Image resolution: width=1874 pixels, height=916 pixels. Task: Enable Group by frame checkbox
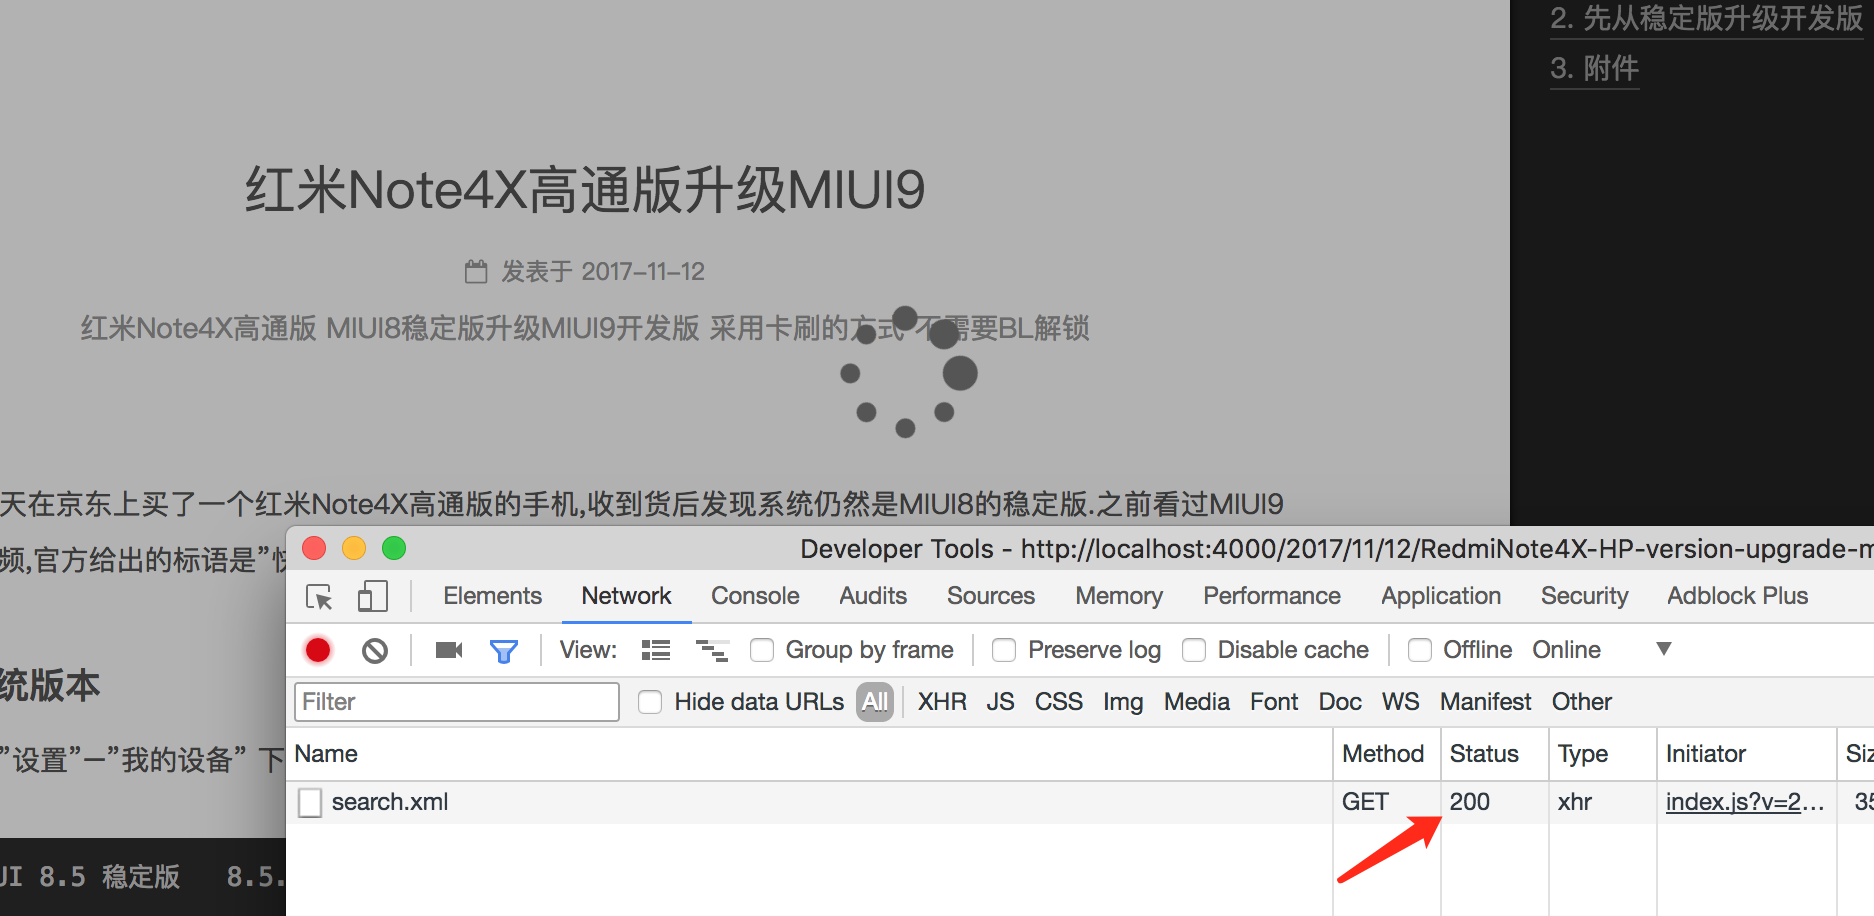tap(762, 650)
